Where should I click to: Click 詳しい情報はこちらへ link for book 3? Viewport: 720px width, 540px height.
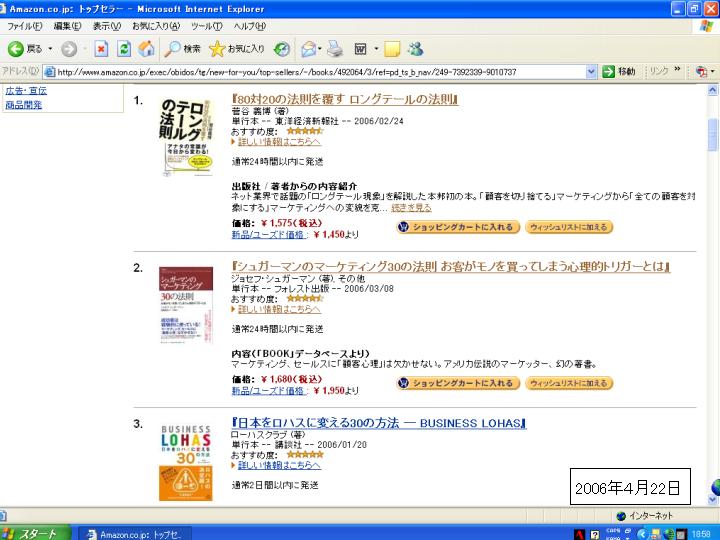(x=279, y=465)
